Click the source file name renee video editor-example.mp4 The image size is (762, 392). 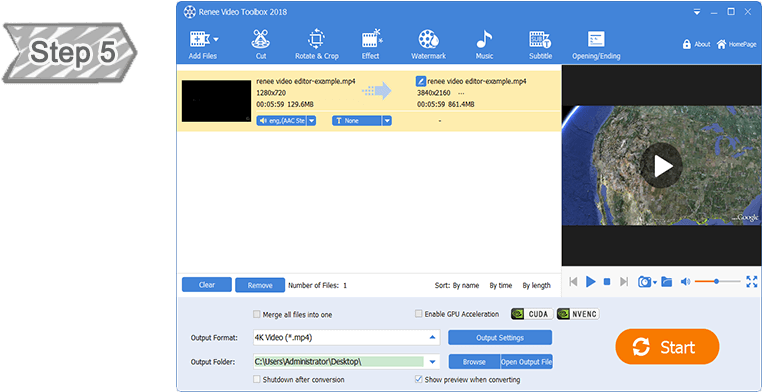tap(306, 81)
